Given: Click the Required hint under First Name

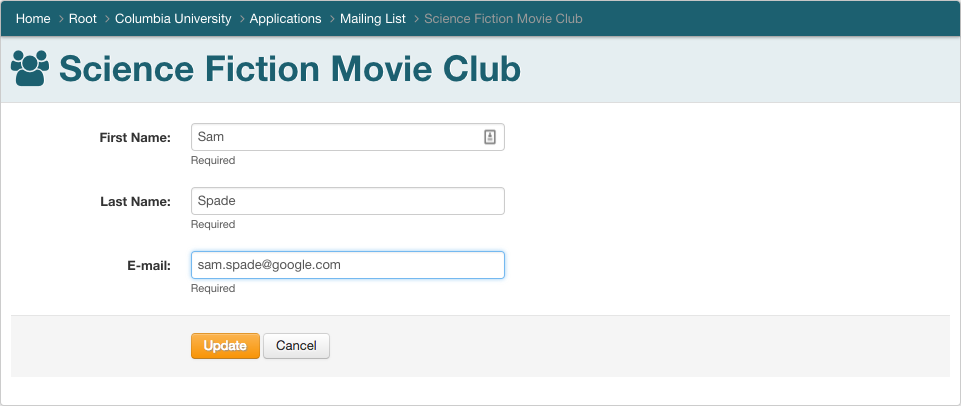Looking at the screenshot, I should tap(213, 161).
